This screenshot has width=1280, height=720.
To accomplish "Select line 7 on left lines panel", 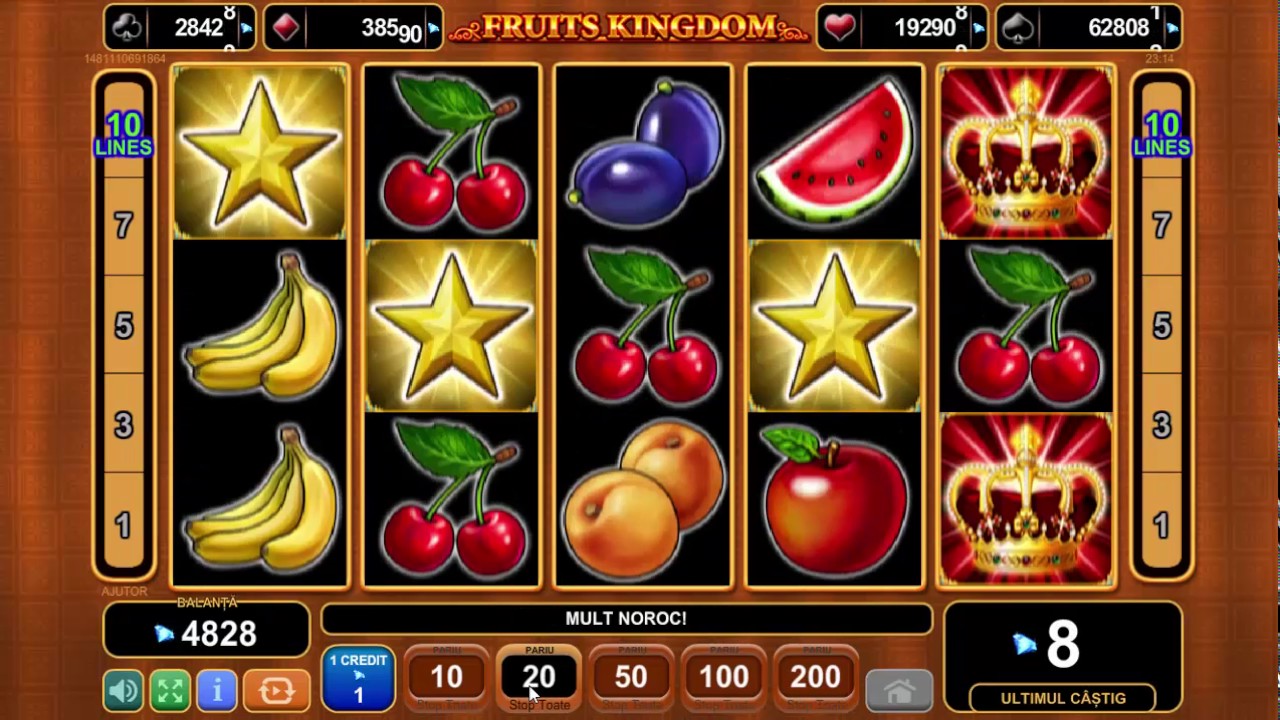I will pos(123,226).
